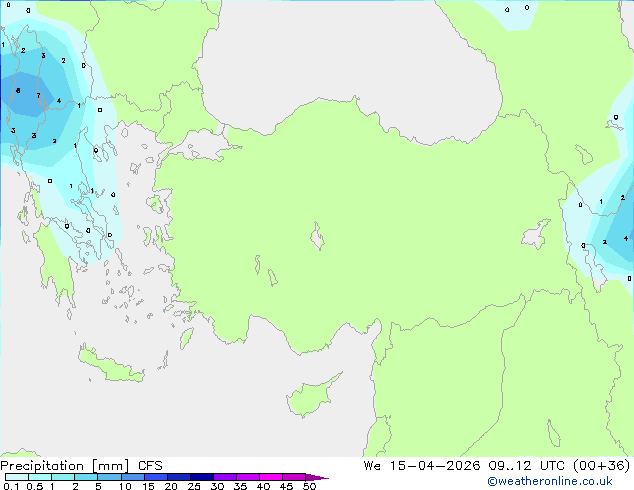Select the 0.5–1 mm legend swatch
The height and width of the screenshot is (490, 634).
[40, 477]
